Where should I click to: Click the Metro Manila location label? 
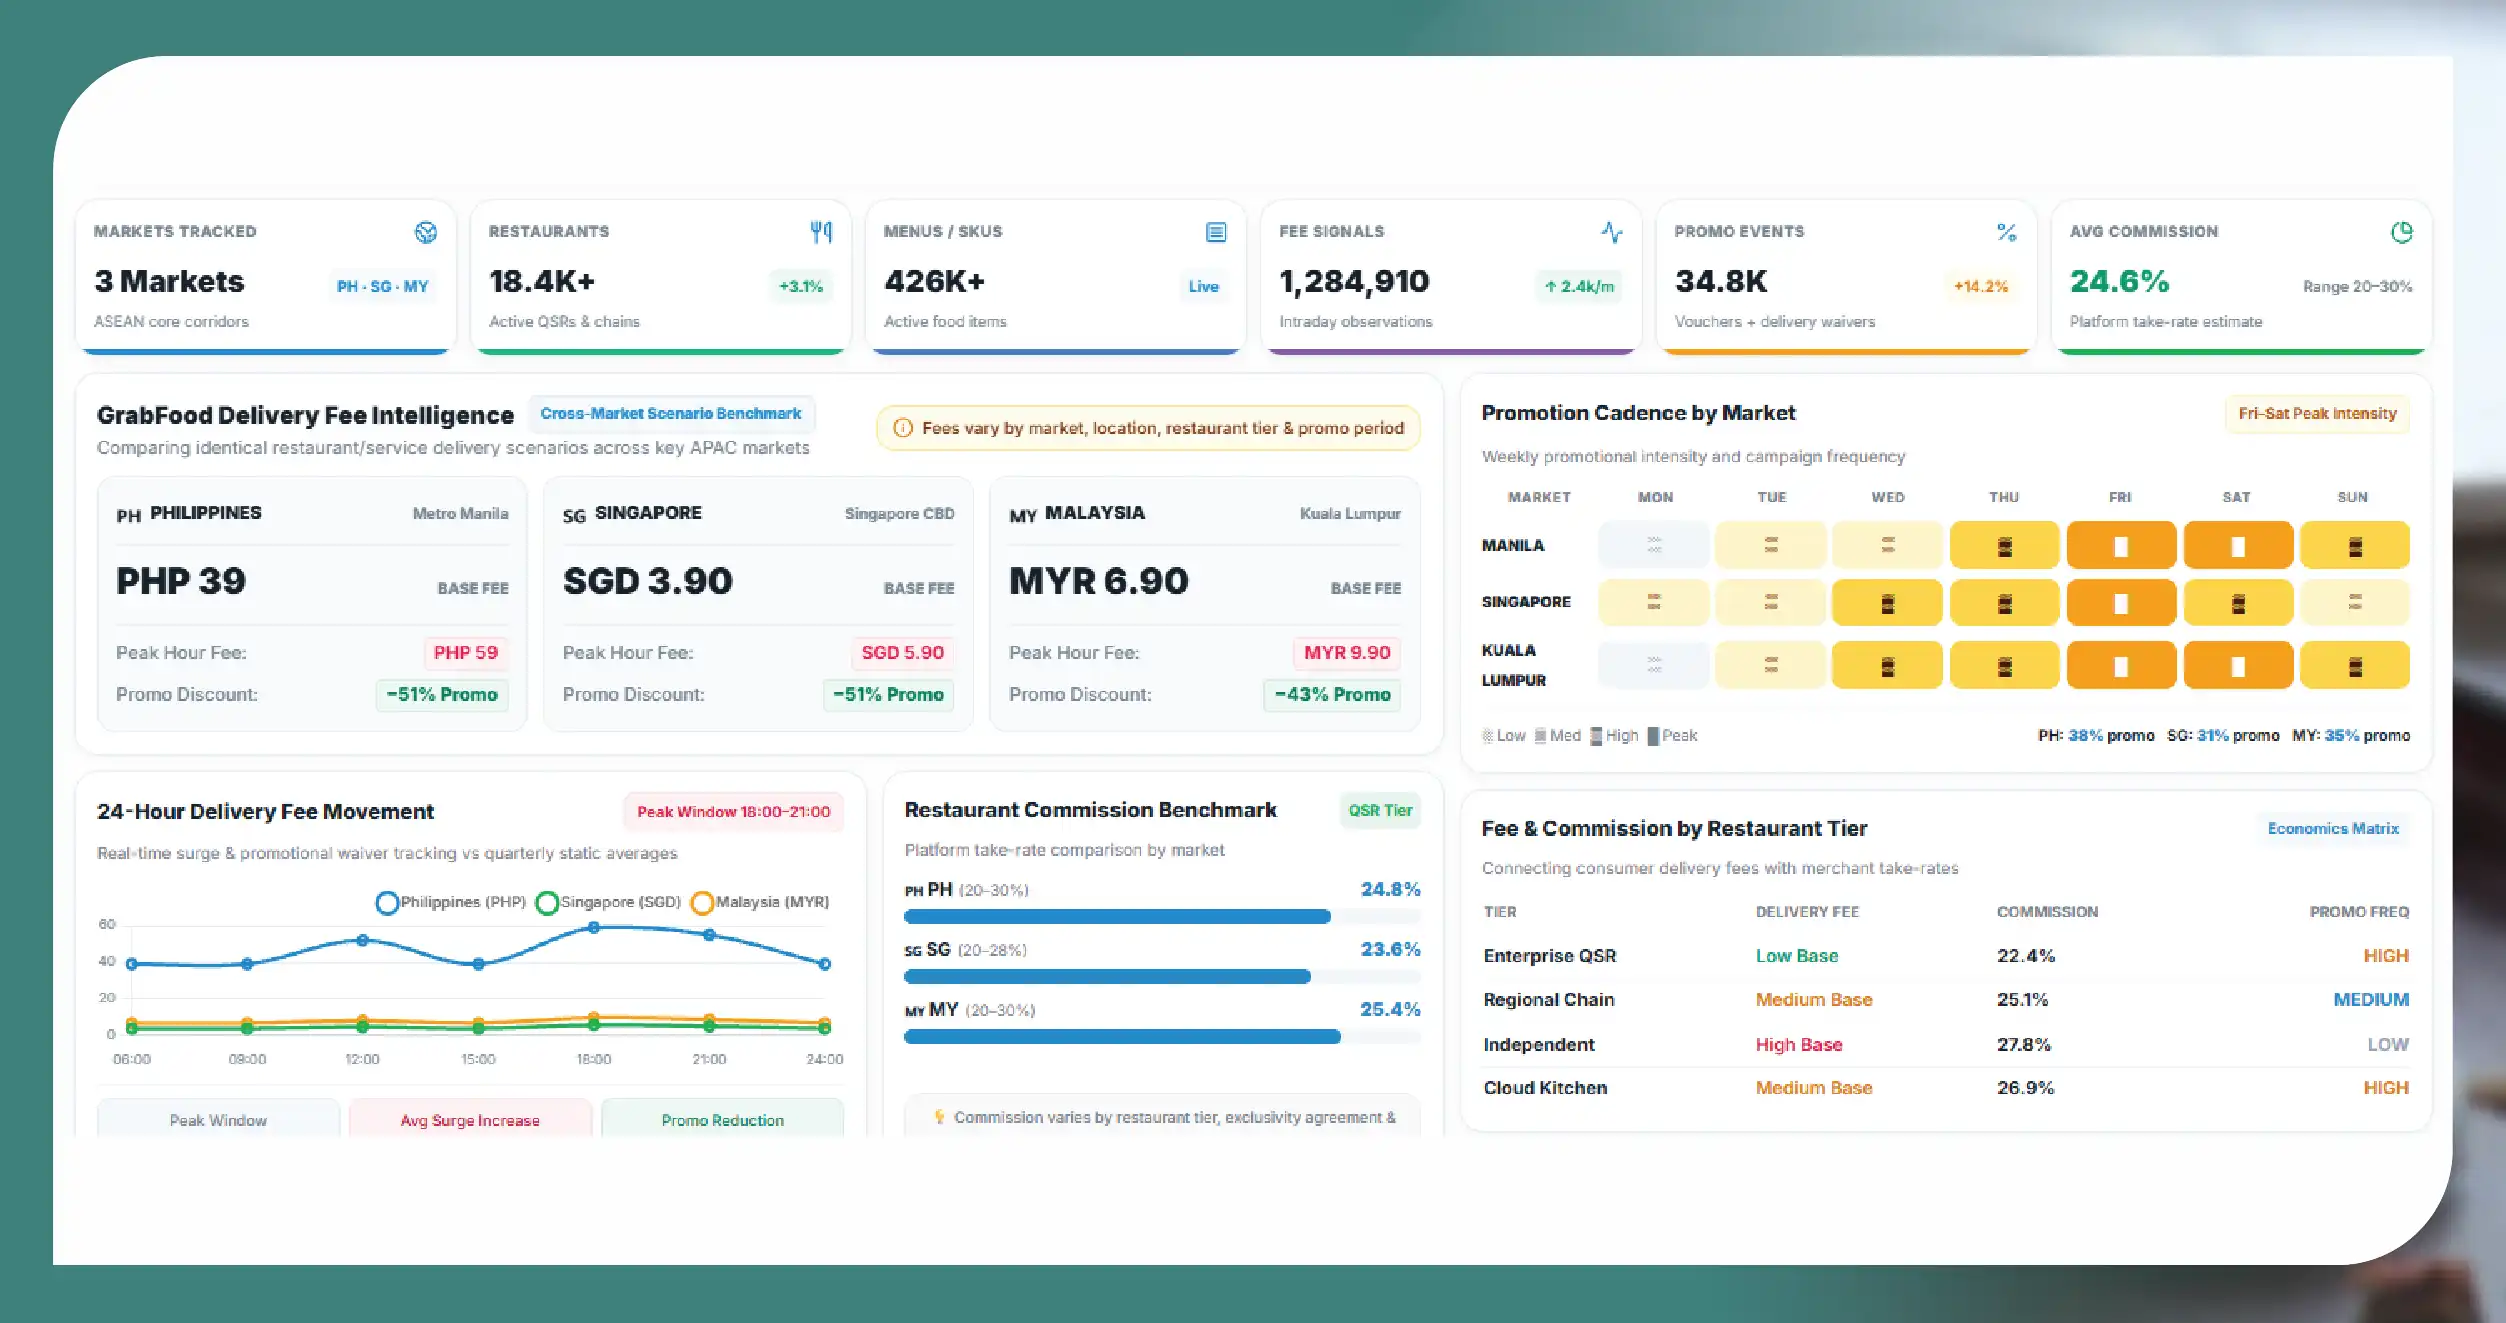click(x=460, y=514)
